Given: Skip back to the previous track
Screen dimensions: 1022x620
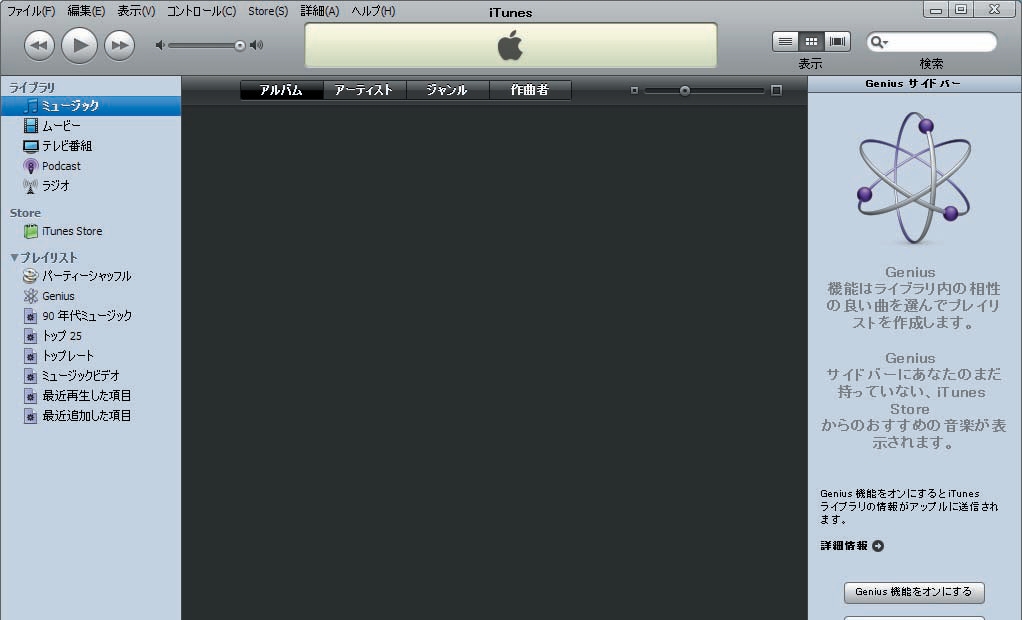Looking at the screenshot, I should [39, 45].
